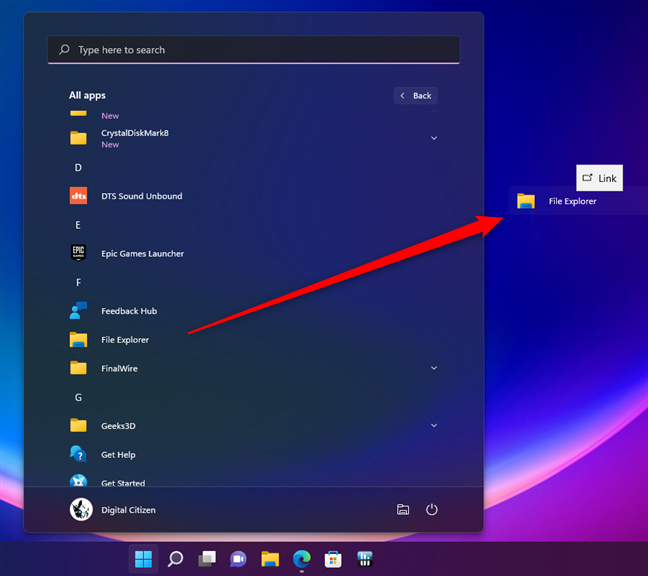Open the CrystalDiskMark8 folder icon
This screenshot has height=576, width=648.
tap(78, 138)
